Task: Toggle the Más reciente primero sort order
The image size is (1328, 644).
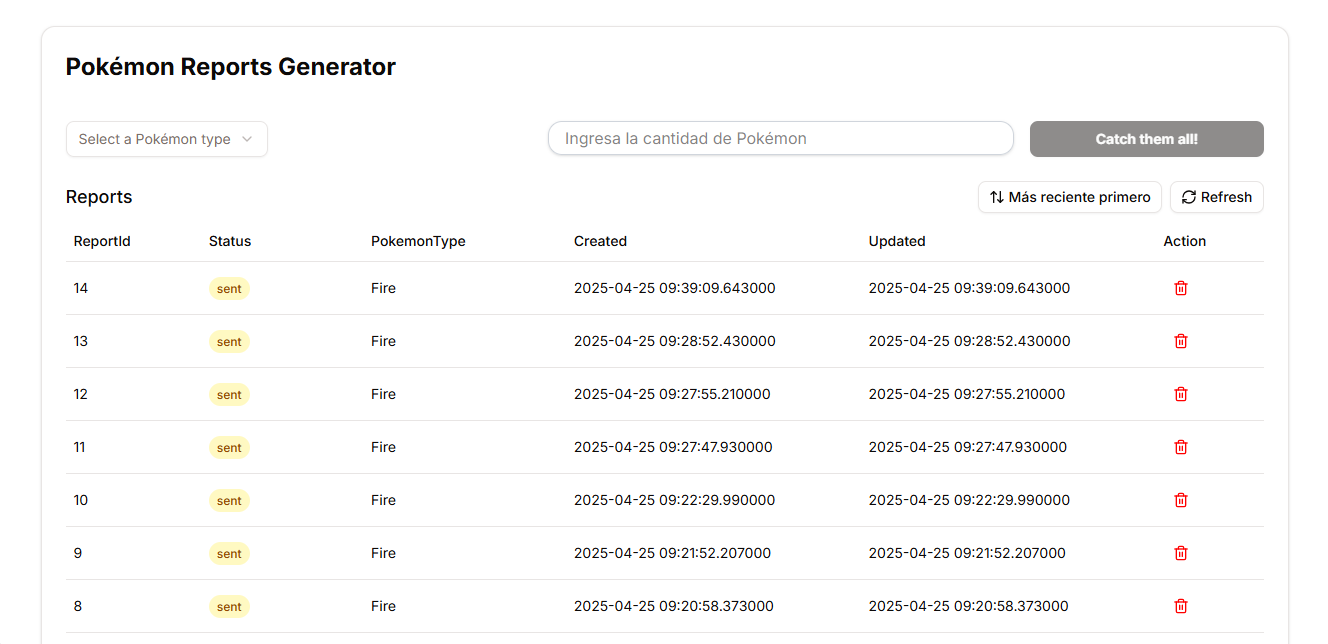Action: [1070, 197]
